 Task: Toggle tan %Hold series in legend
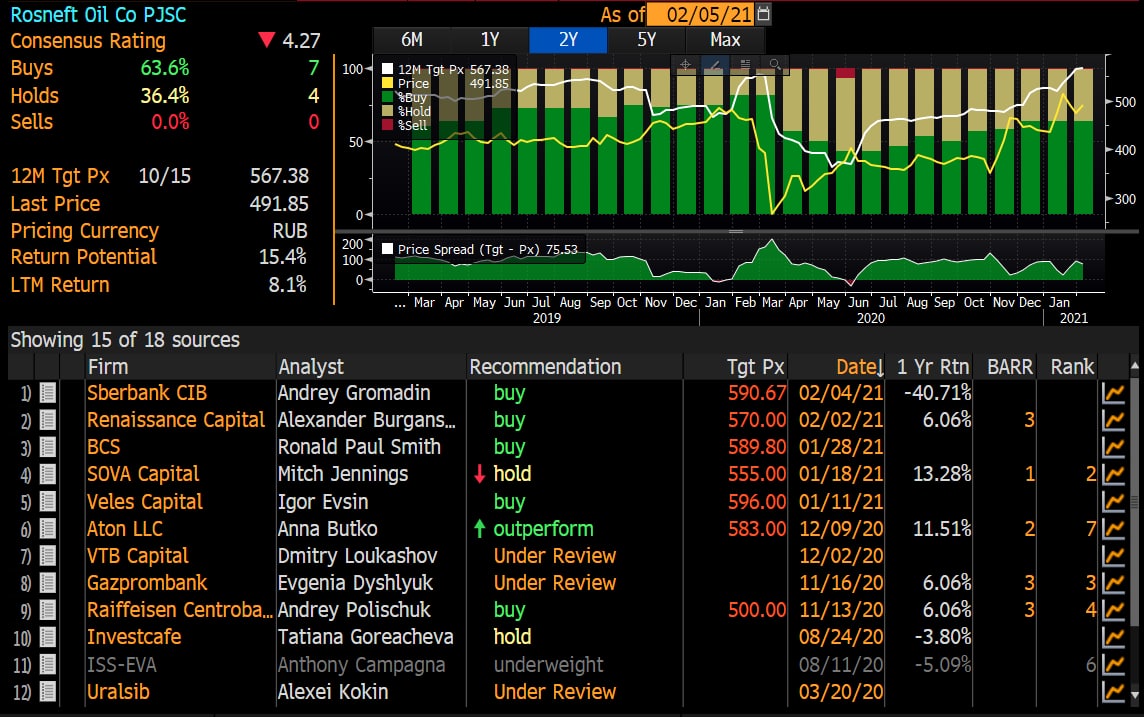coord(387,111)
